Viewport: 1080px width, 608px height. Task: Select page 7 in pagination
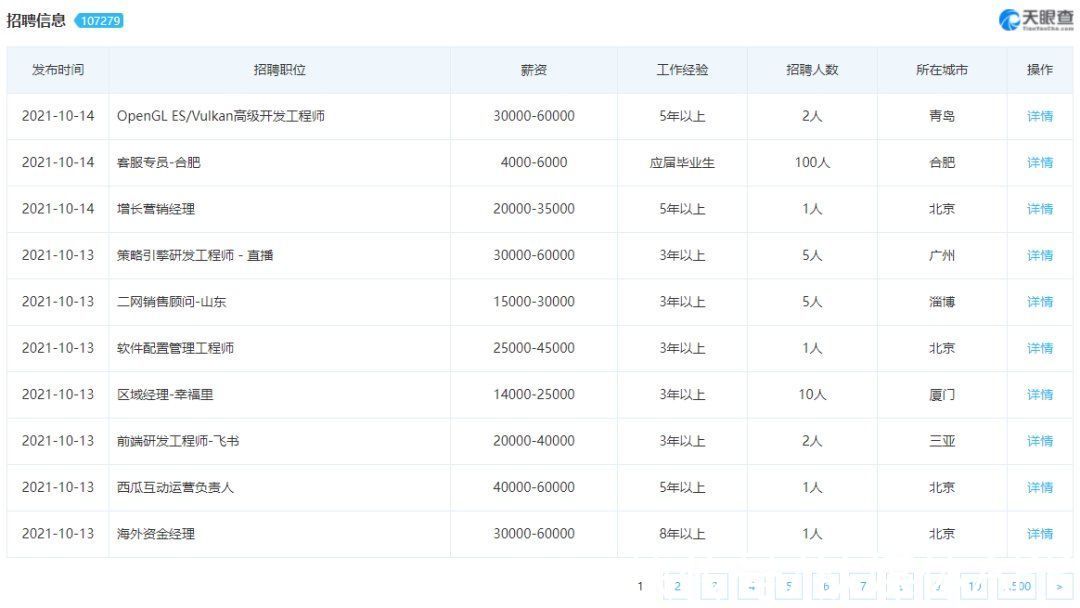click(x=863, y=587)
